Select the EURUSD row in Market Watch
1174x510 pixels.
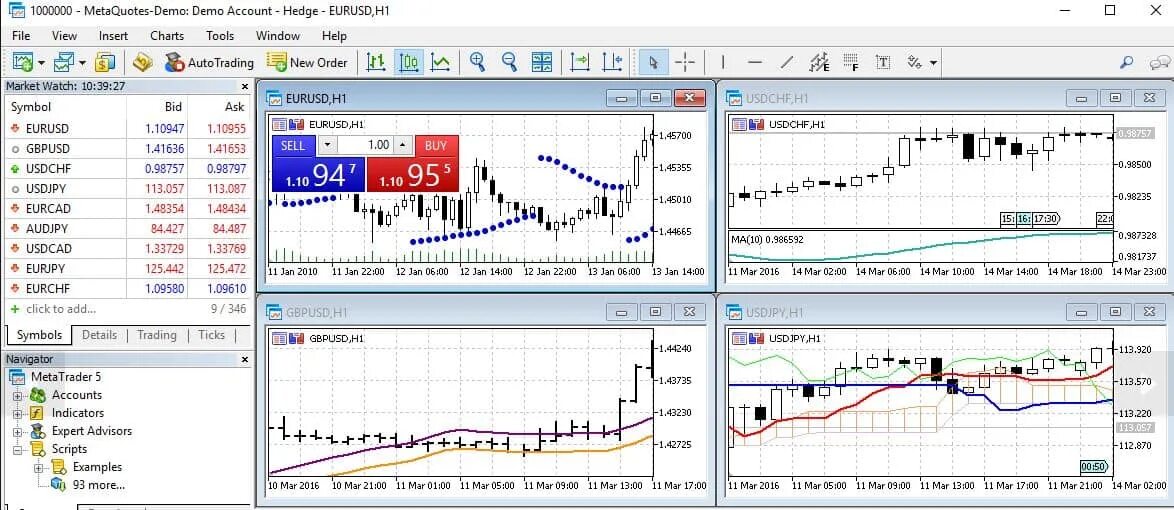click(128, 128)
